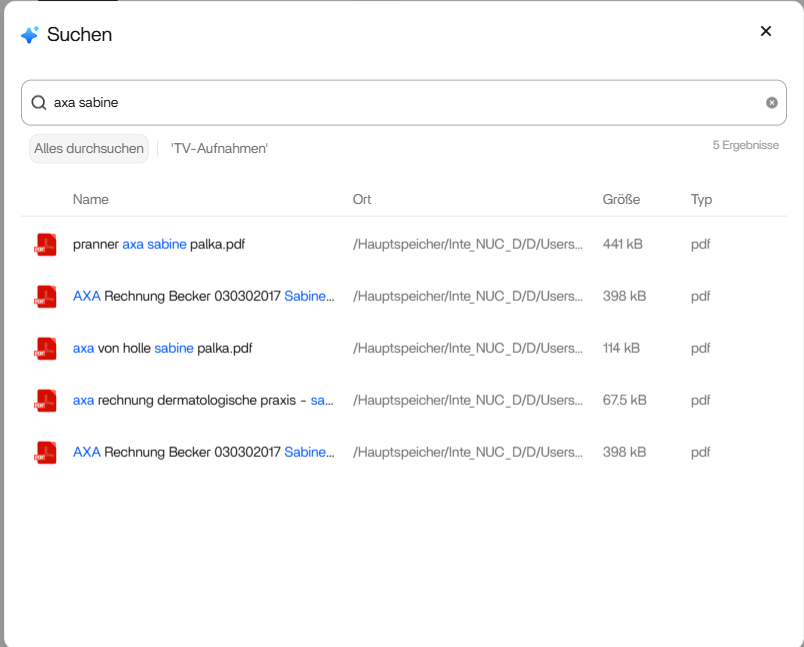This screenshot has height=647, width=804.
Task: Click the PDF icon of the last result row
Action: tap(45, 452)
